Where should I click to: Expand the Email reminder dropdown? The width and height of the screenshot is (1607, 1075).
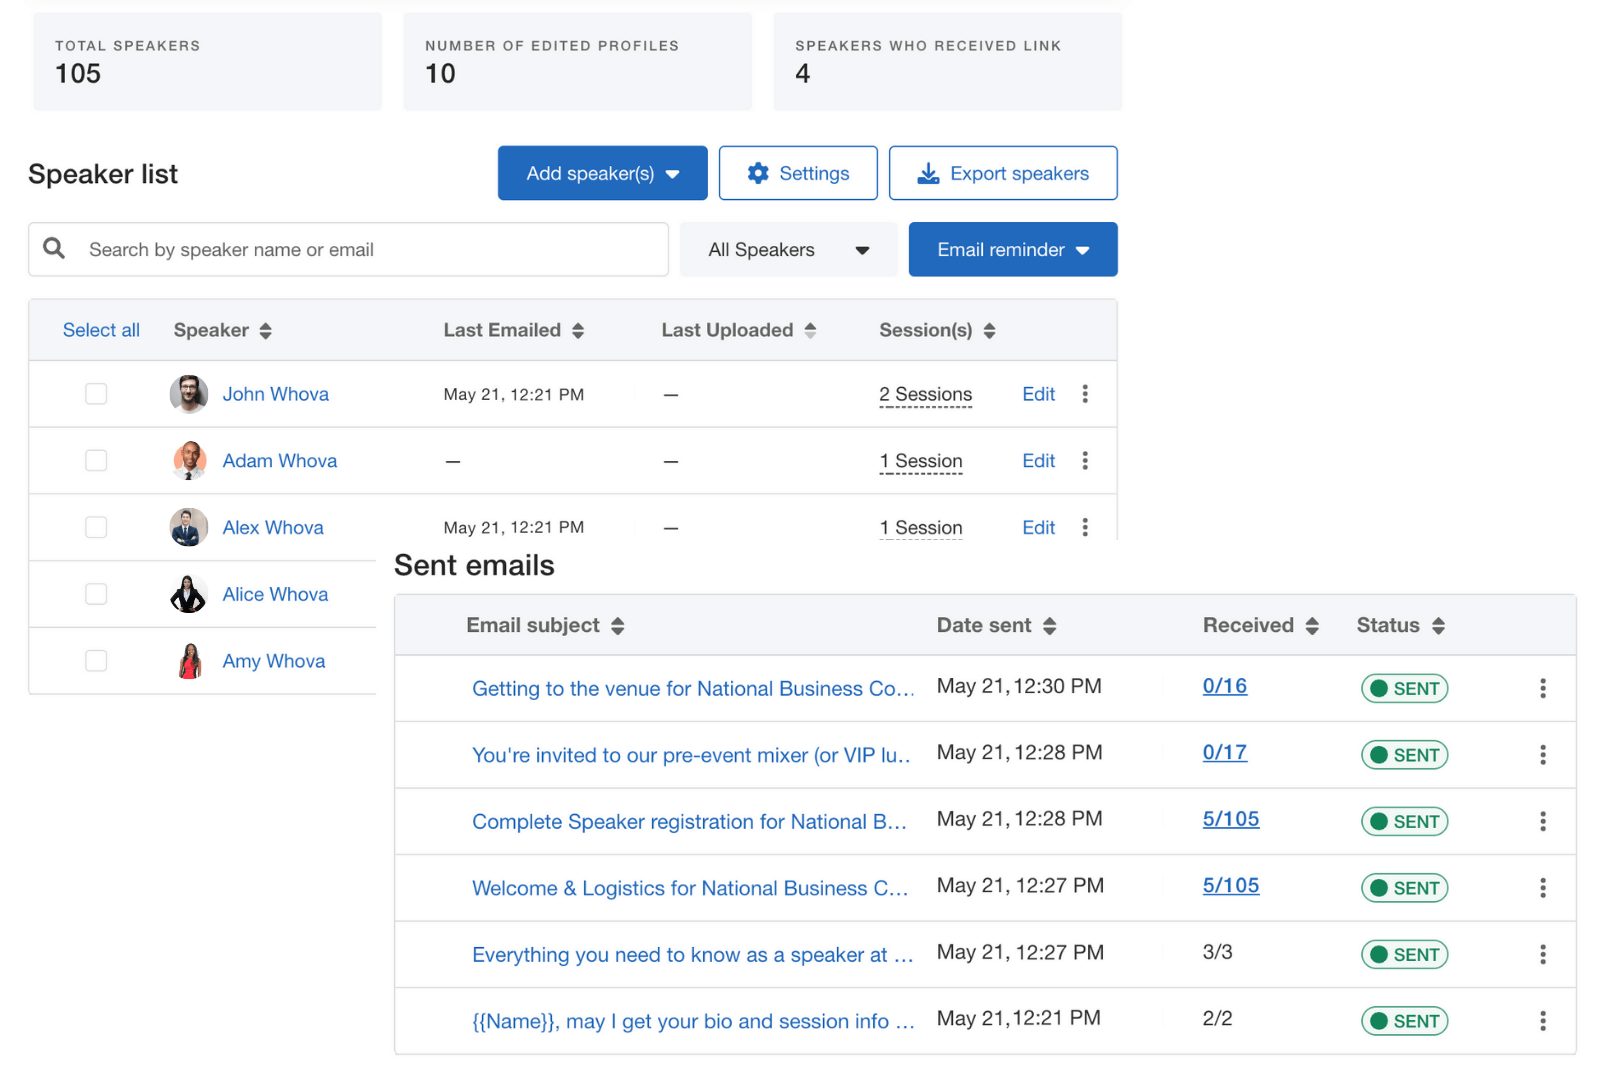(1012, 250)
